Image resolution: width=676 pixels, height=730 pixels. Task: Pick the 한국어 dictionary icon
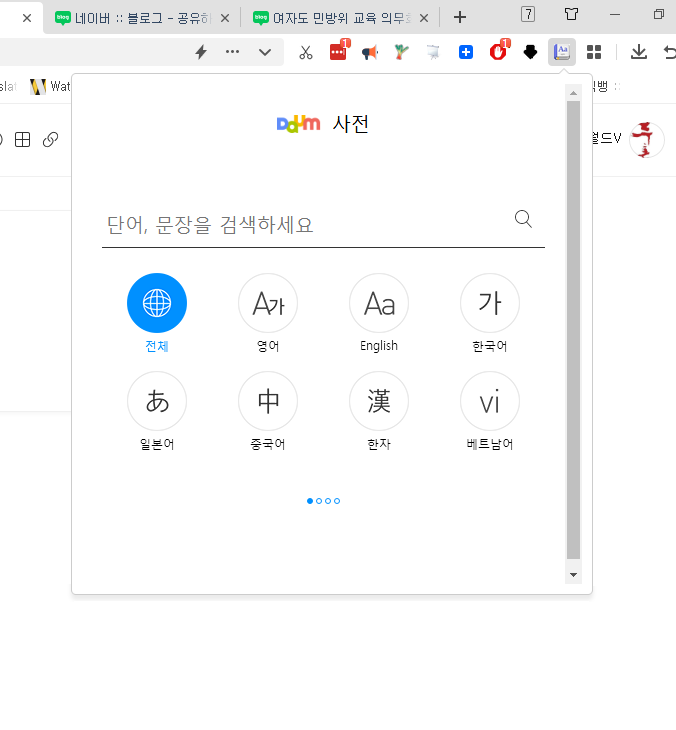(490, 303)
